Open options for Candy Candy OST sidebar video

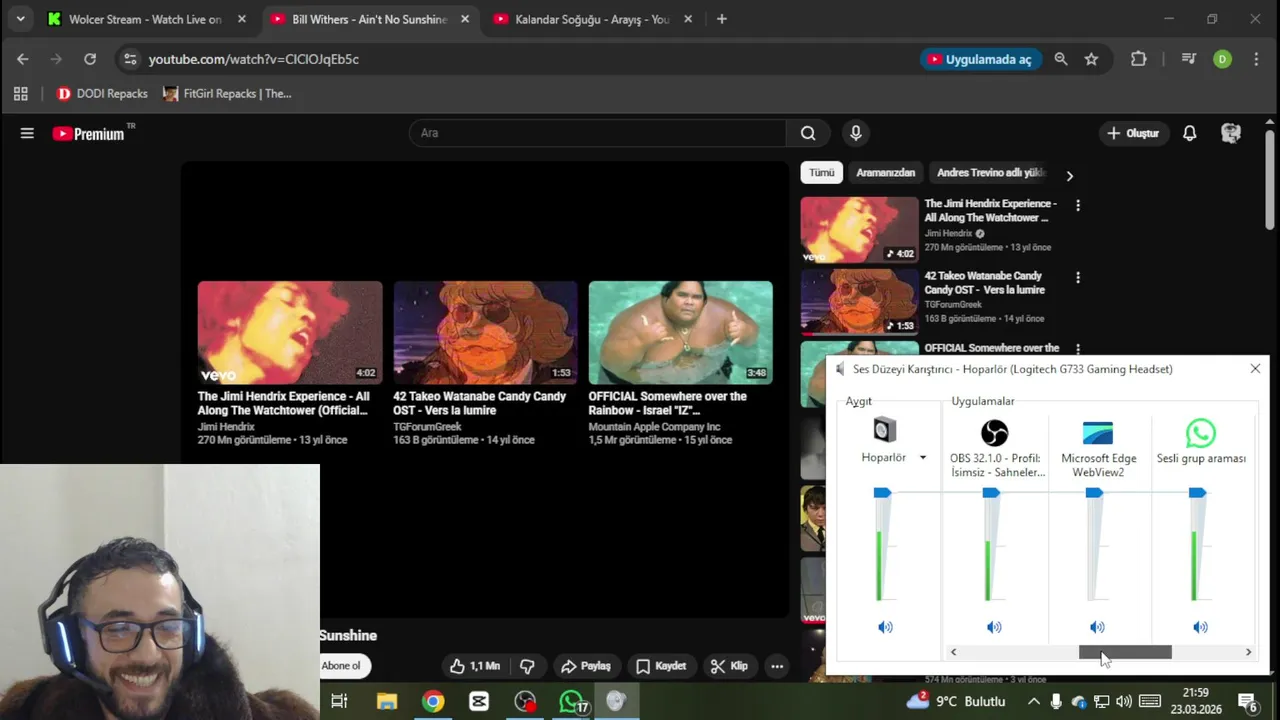1077,277
